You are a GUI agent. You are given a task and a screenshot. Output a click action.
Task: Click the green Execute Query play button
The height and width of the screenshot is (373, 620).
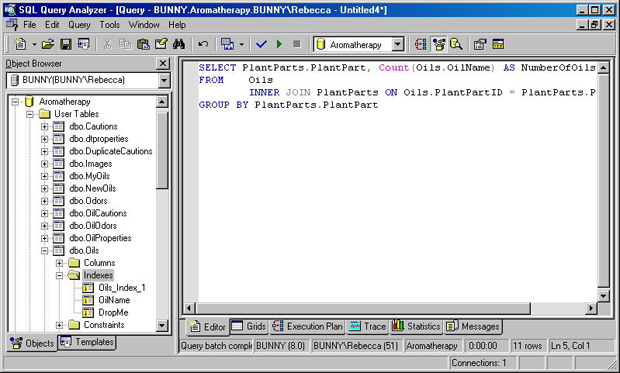279,44
